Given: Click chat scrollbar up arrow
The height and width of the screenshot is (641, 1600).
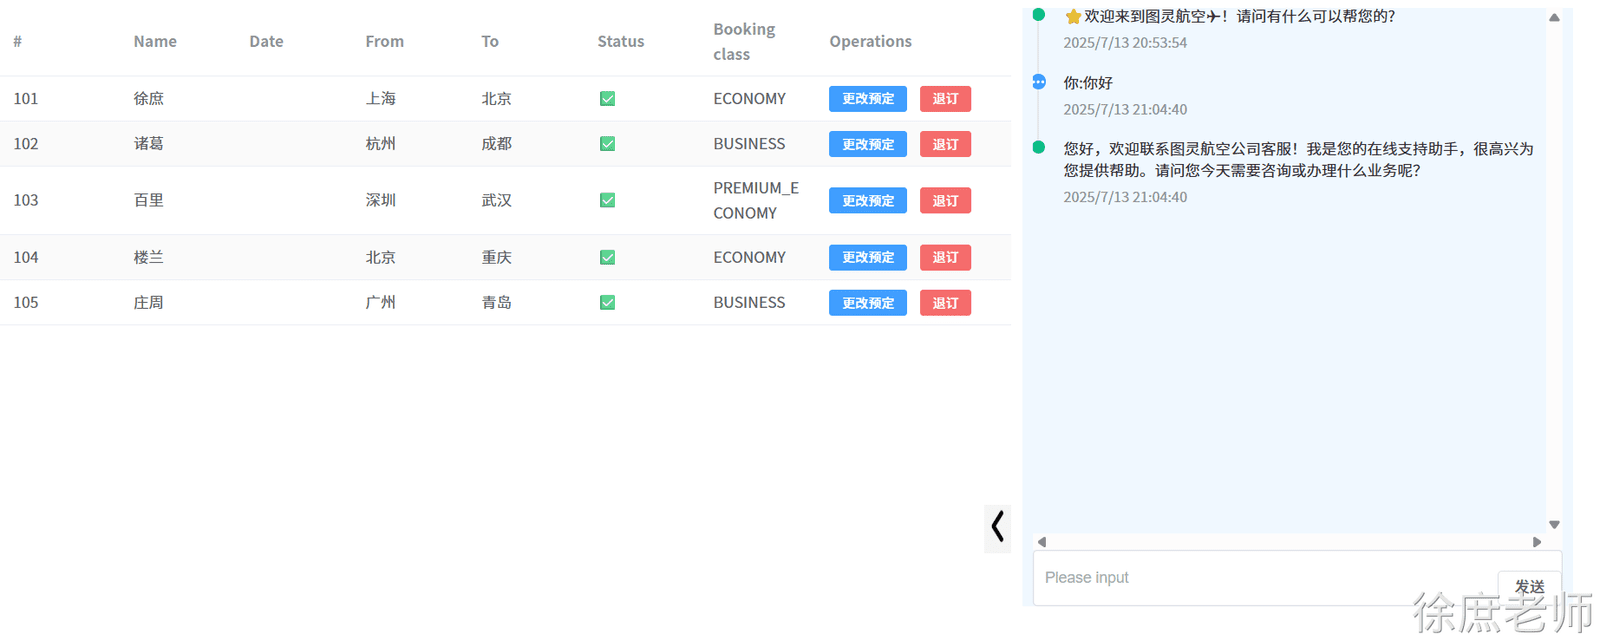Looking at the screenshot, I should 1554,17.
